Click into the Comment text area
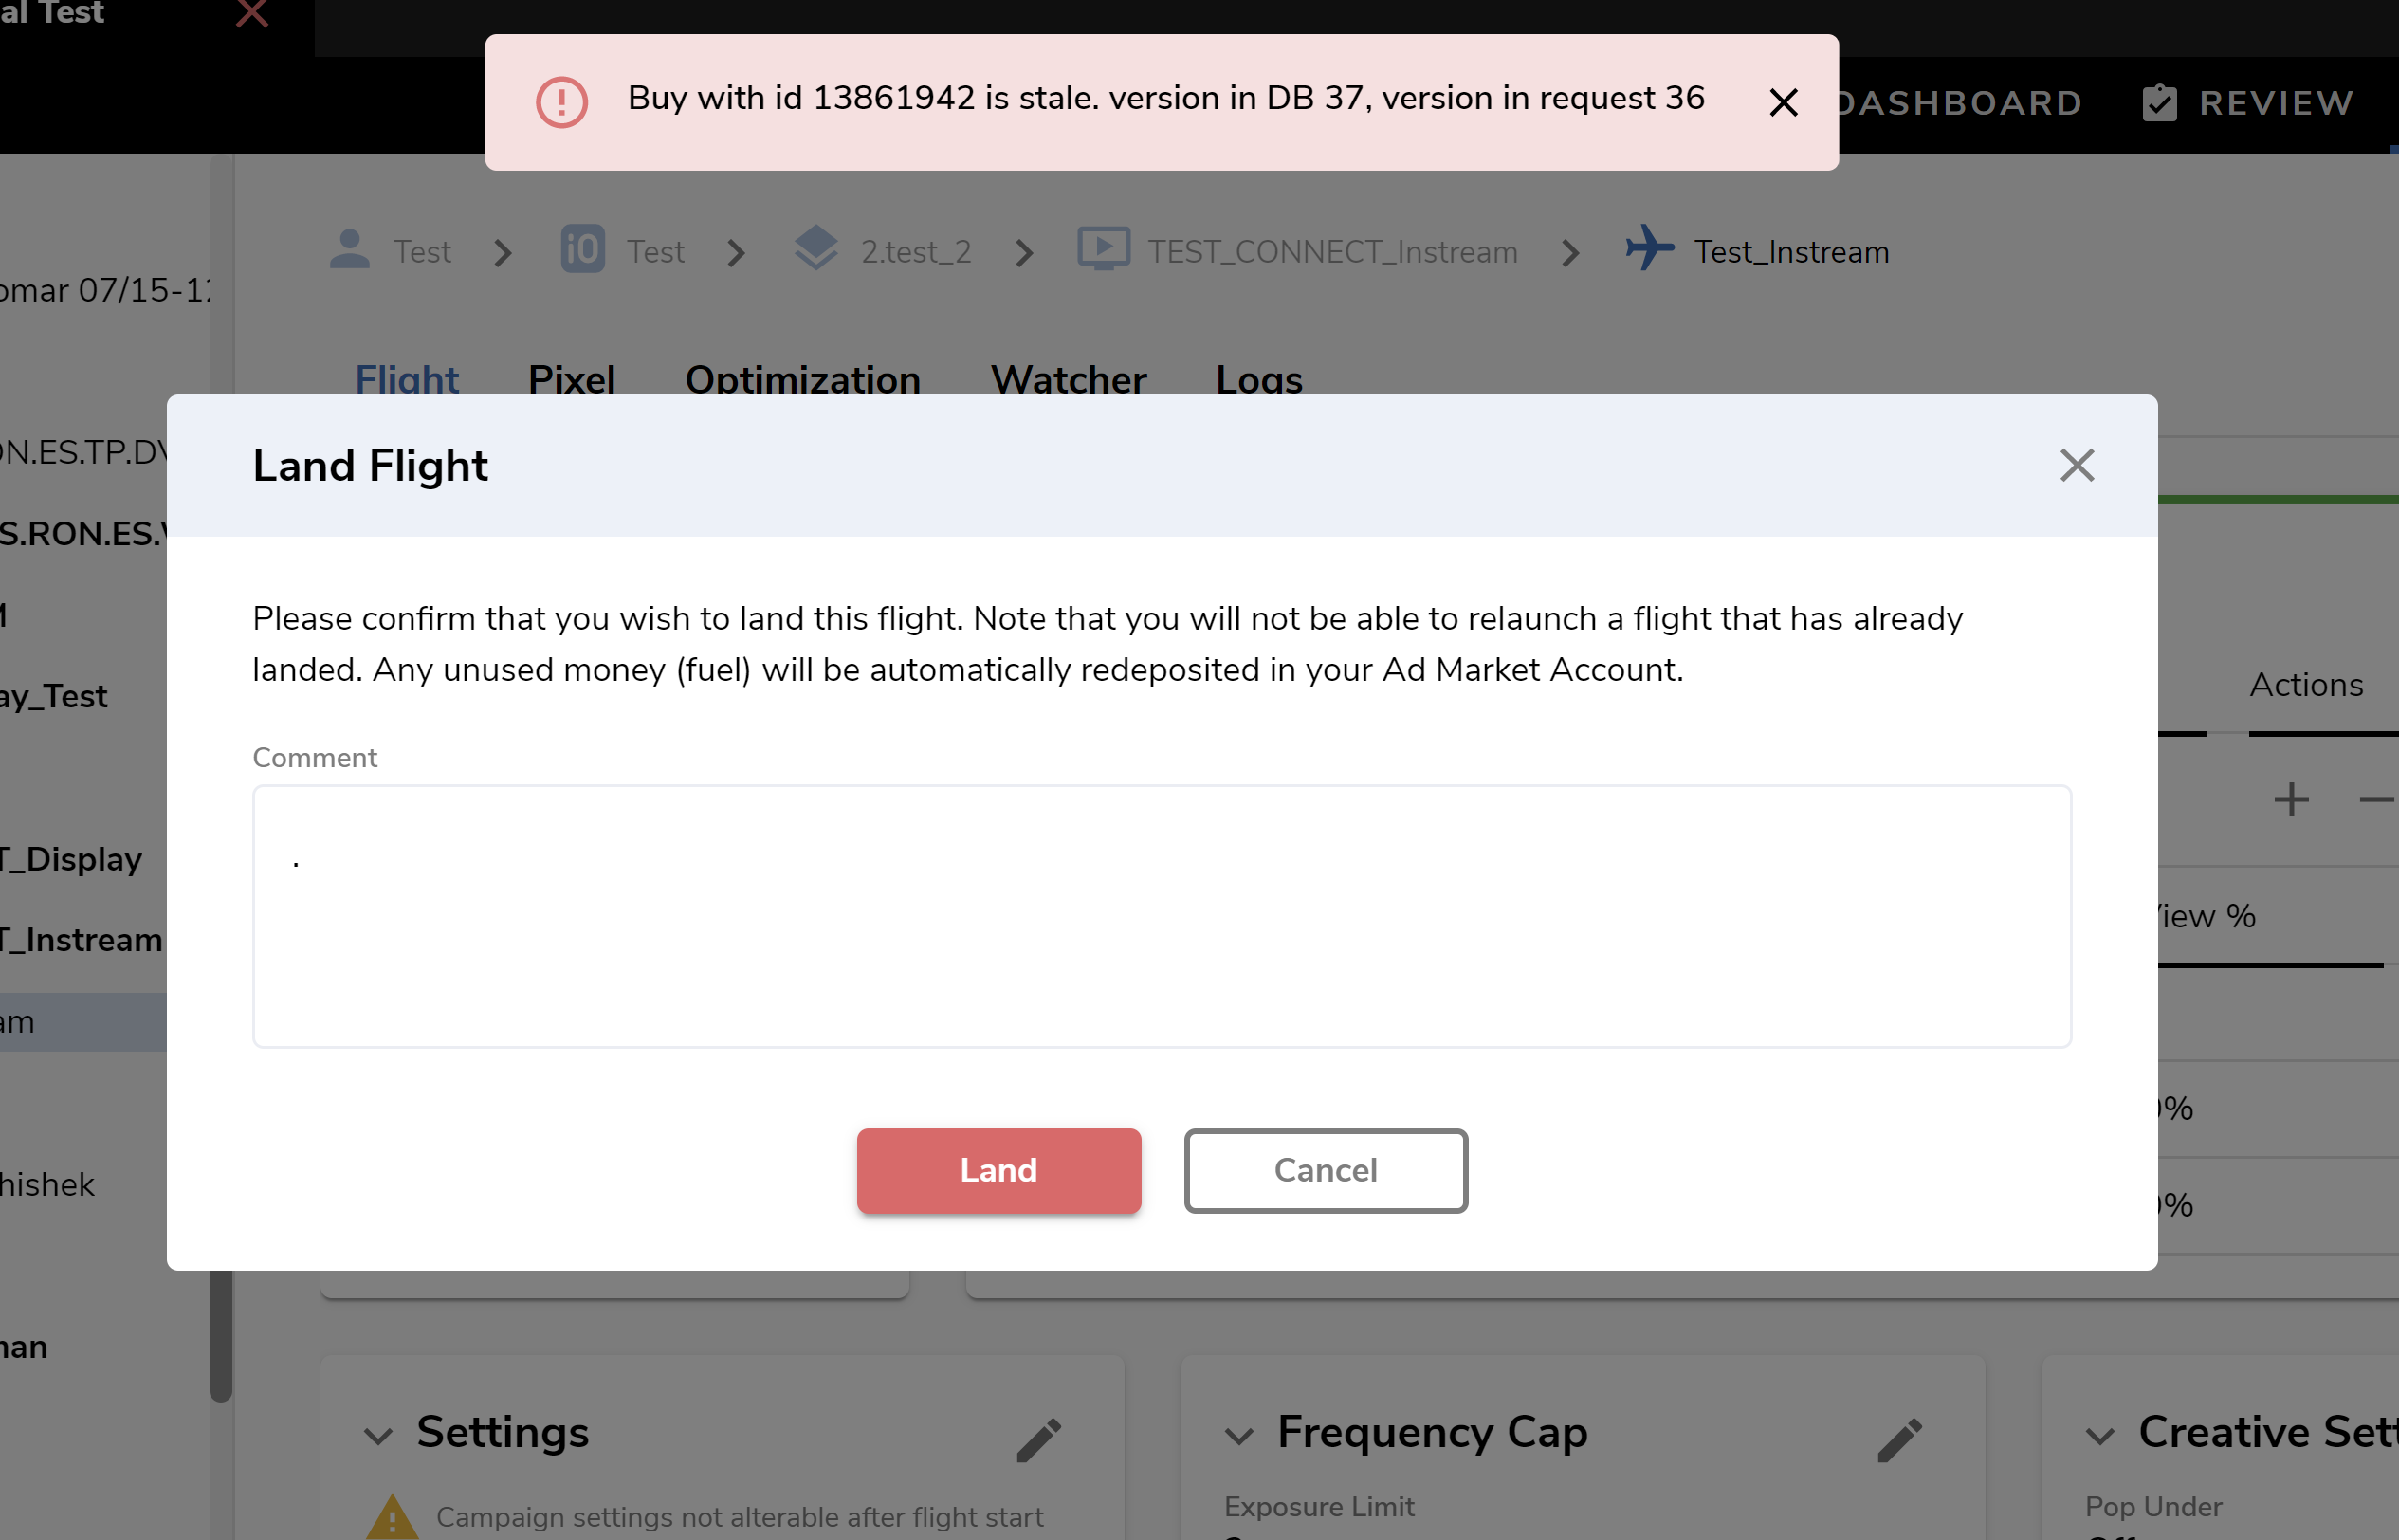 (x=1160, y=915)
